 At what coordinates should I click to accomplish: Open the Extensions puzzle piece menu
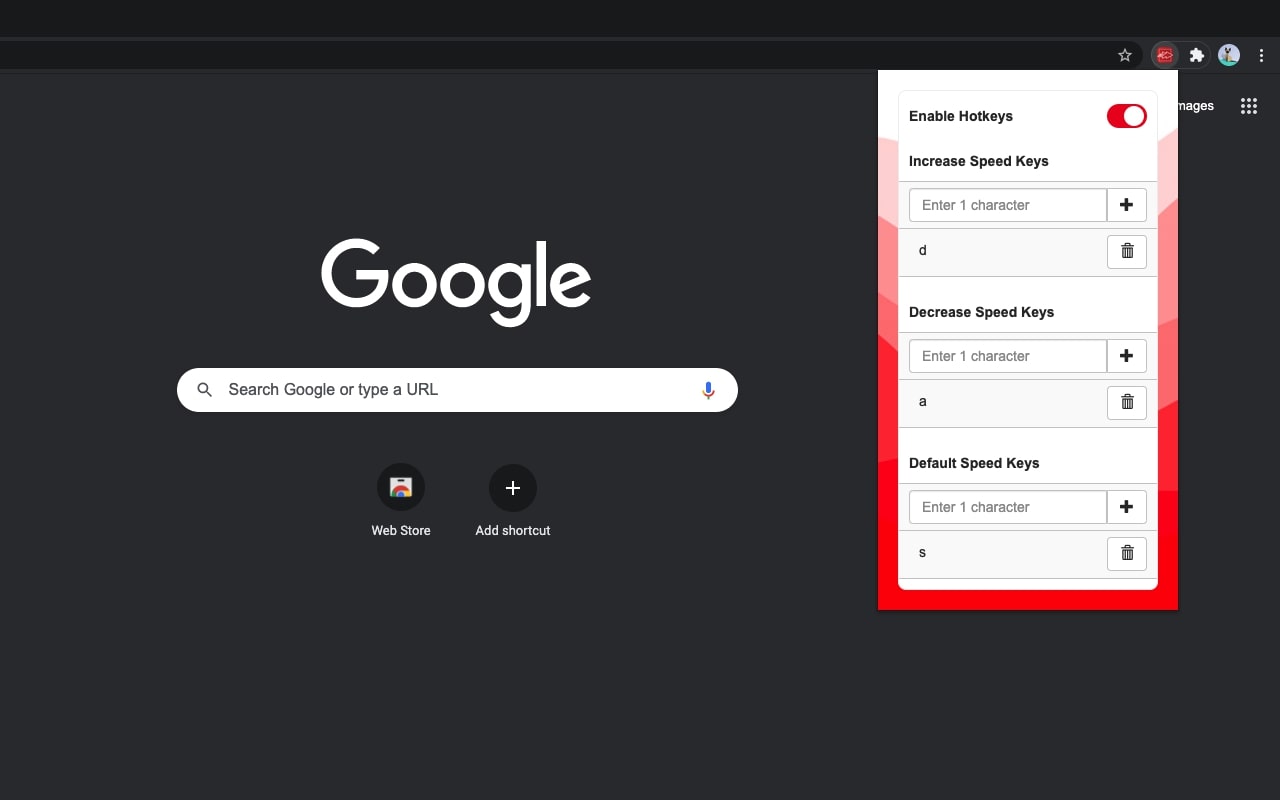[1197, 56]
